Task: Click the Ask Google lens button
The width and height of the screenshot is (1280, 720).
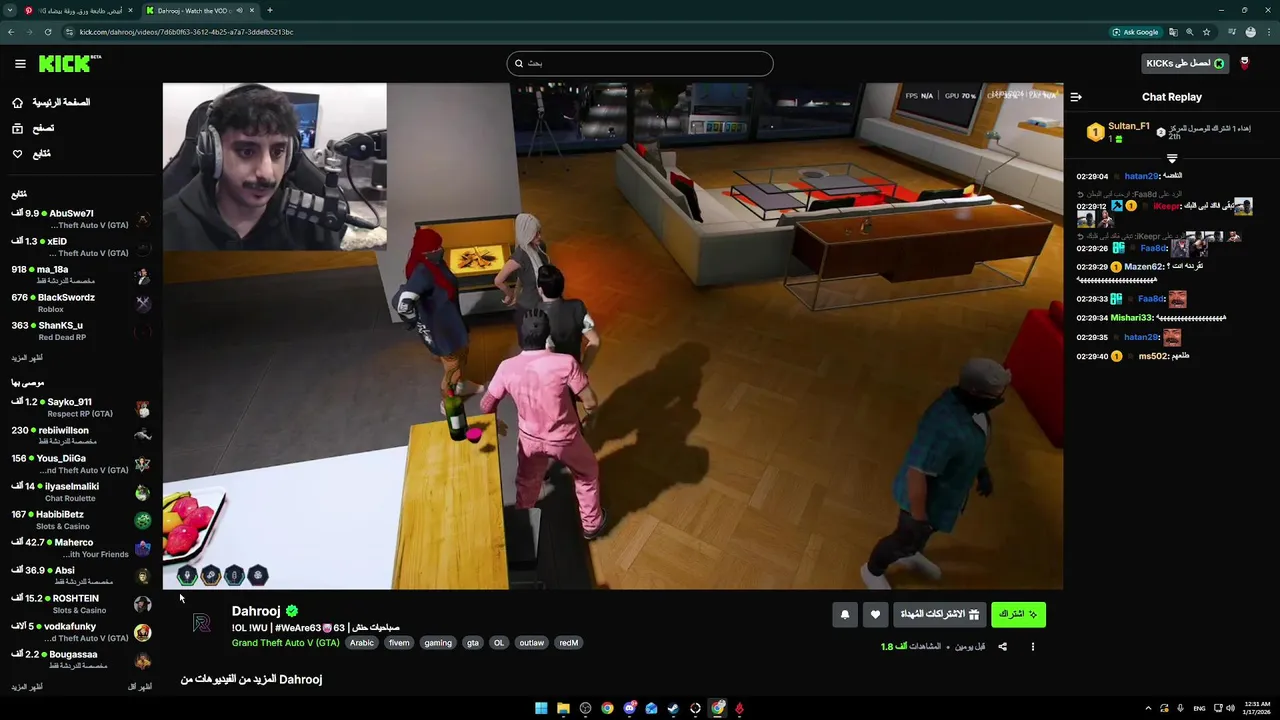Action: pos(1136,32)
